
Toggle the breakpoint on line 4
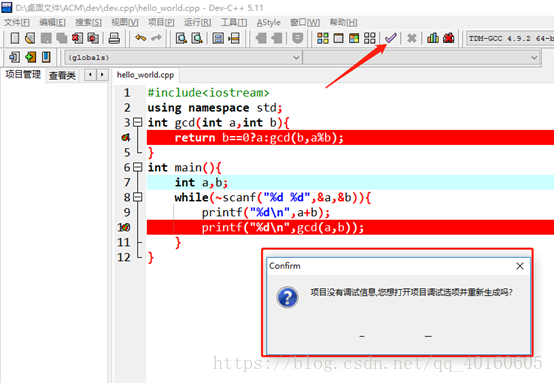point(126,137)
